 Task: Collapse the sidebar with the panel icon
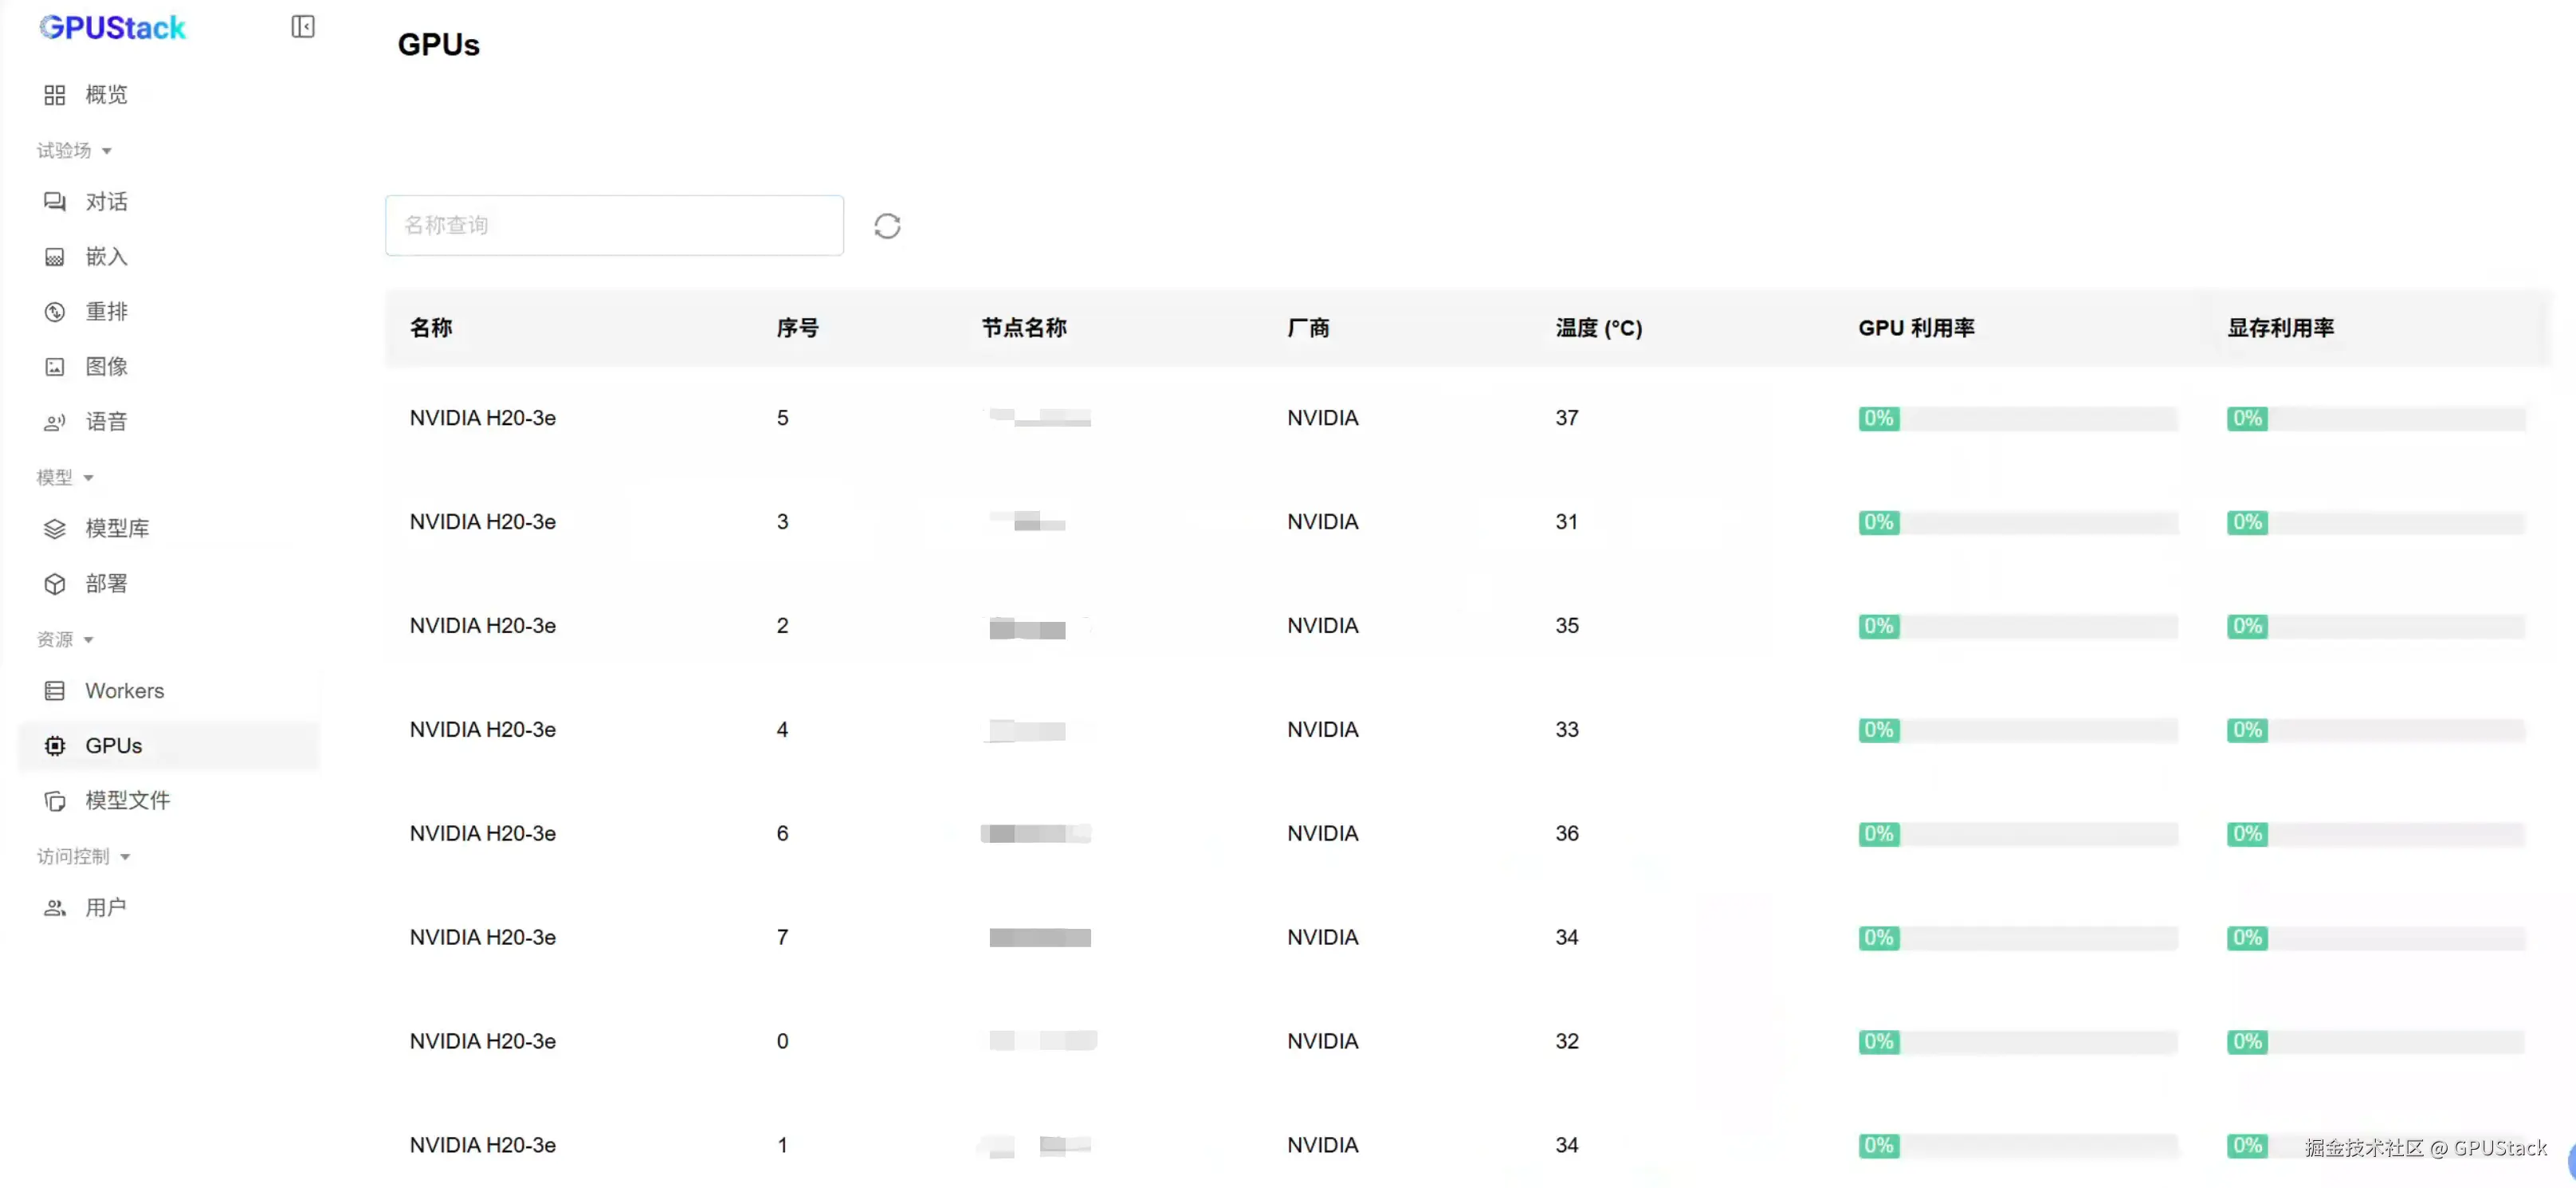(303, 27)
